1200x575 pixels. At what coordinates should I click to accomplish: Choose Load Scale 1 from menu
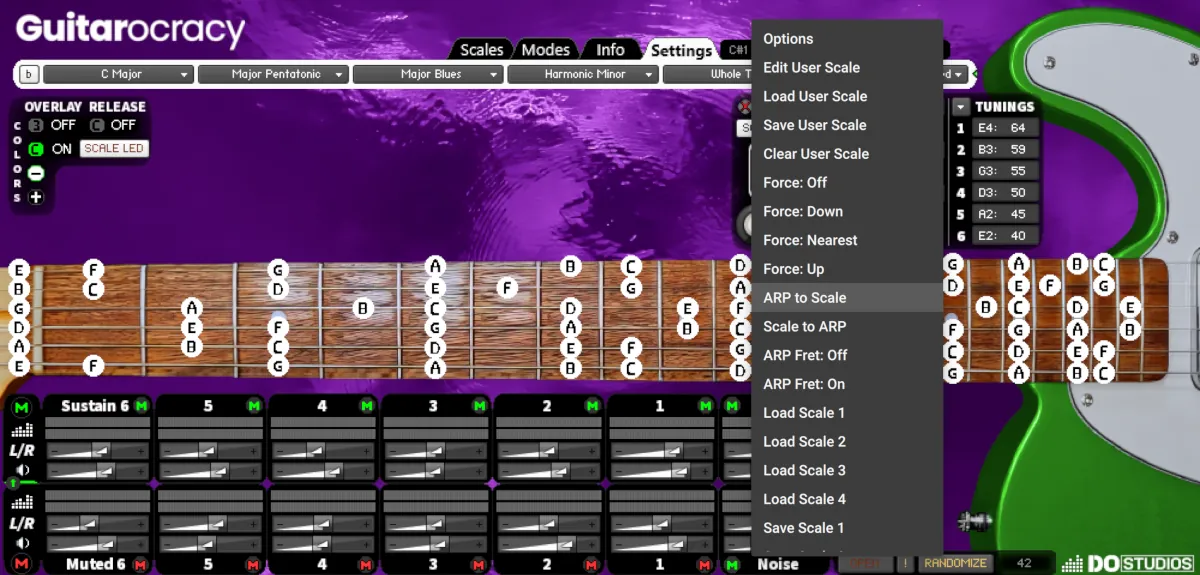coord(847,413)
